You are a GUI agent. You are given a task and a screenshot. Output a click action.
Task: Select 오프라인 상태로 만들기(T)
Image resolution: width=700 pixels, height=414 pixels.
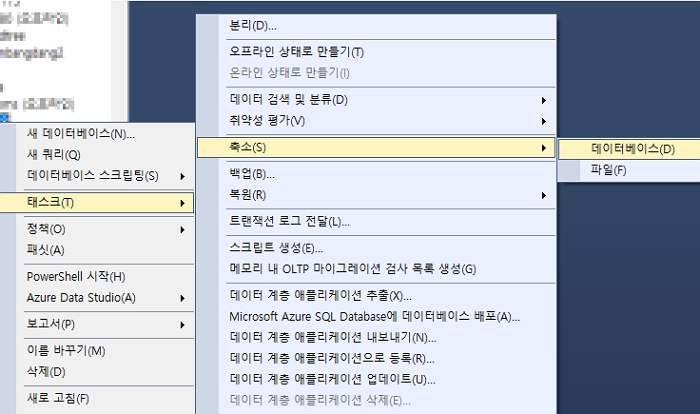(x=296, y=52)
